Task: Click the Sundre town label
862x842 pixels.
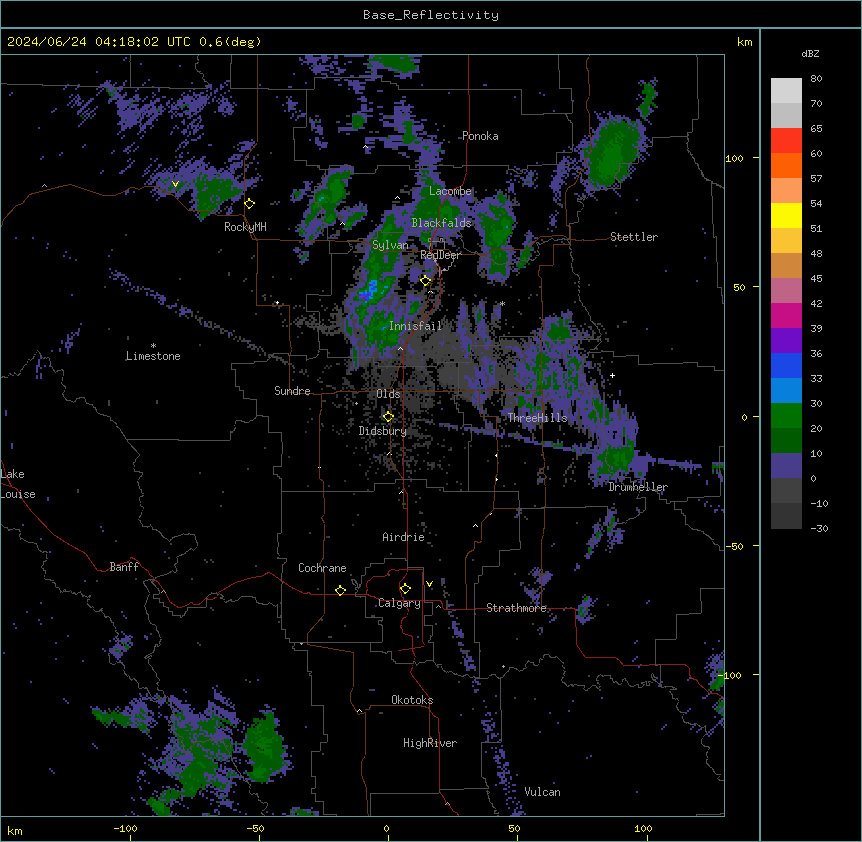Action: click(x=292, y=391)
